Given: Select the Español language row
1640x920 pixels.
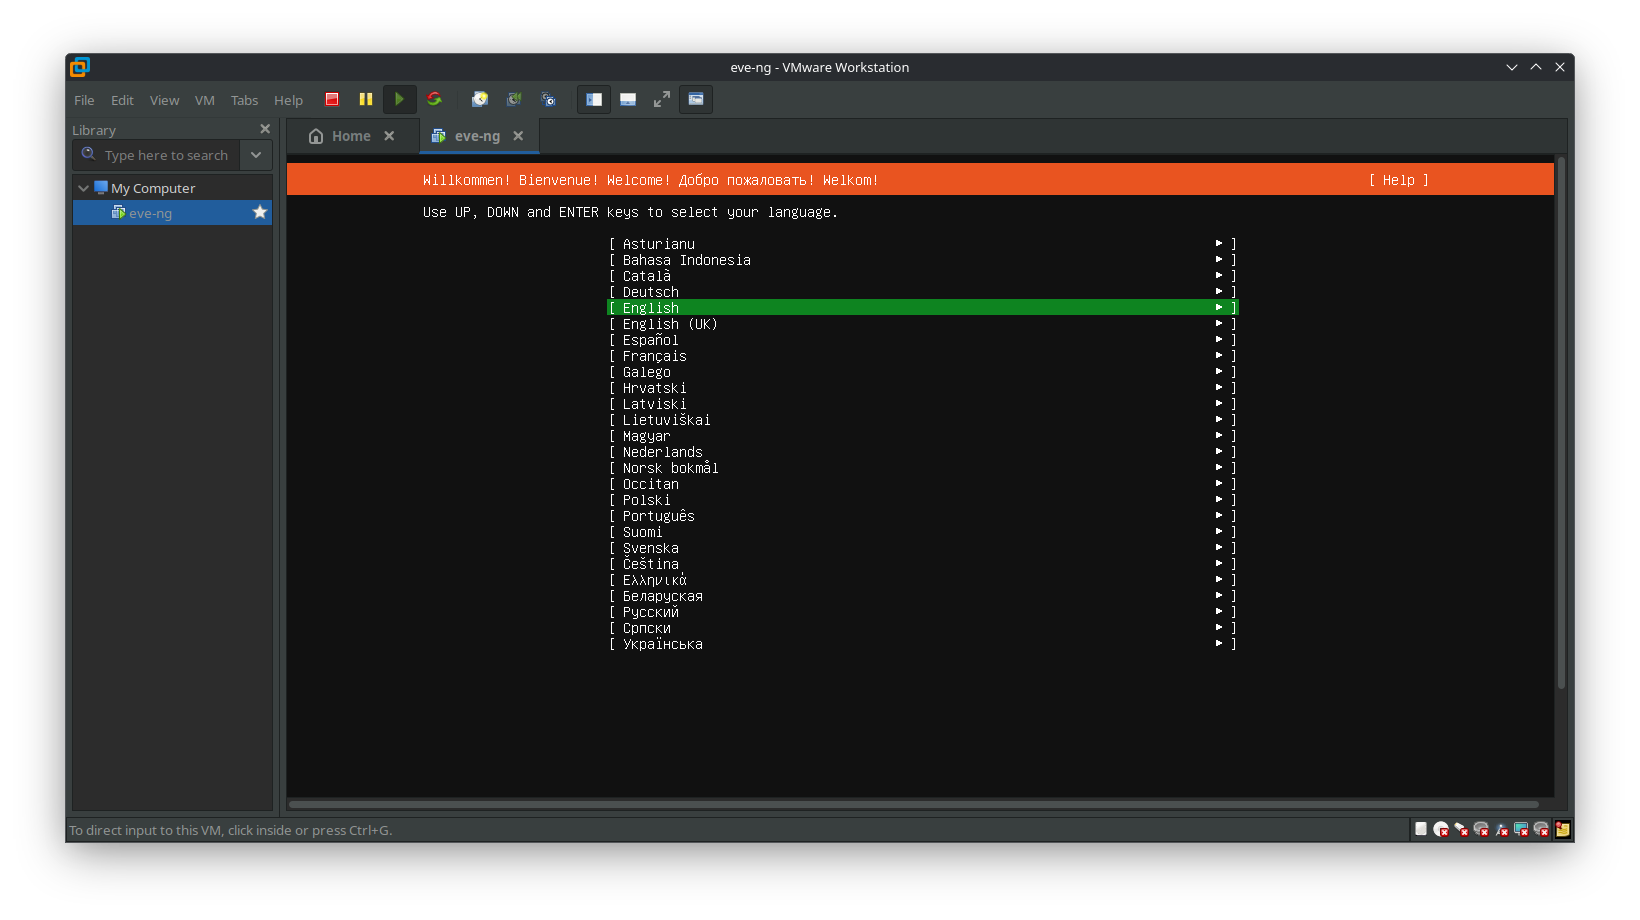Looking at the screenshot, I should pos(923,340).
